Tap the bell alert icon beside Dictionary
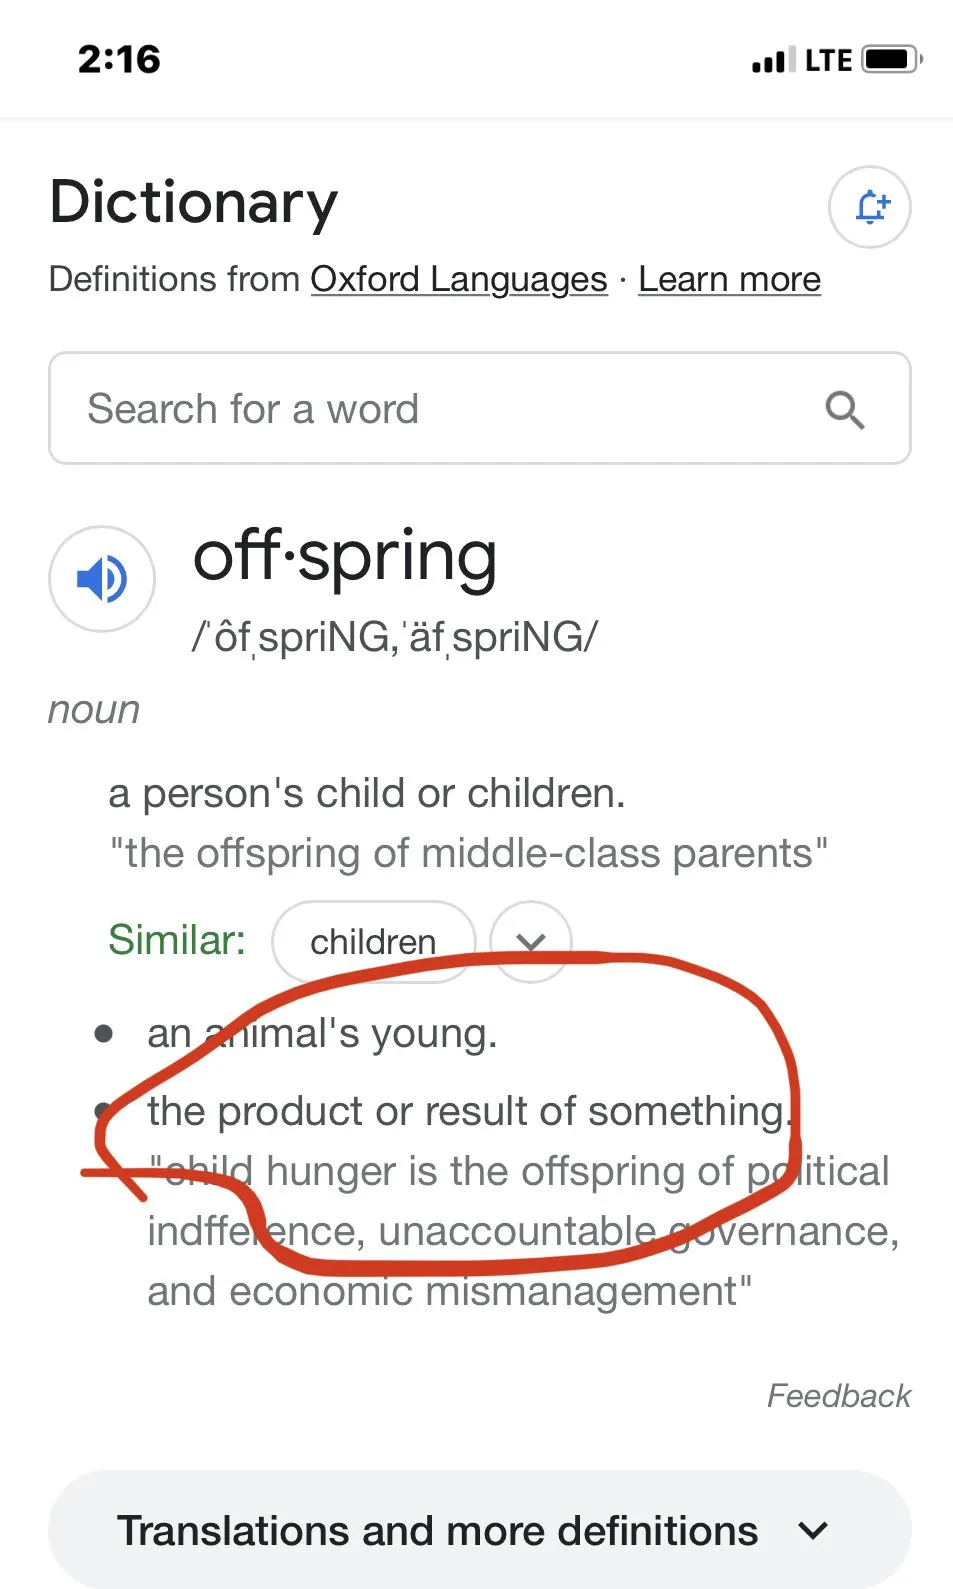Screen dimensions: 953x1589 [869, 207]
